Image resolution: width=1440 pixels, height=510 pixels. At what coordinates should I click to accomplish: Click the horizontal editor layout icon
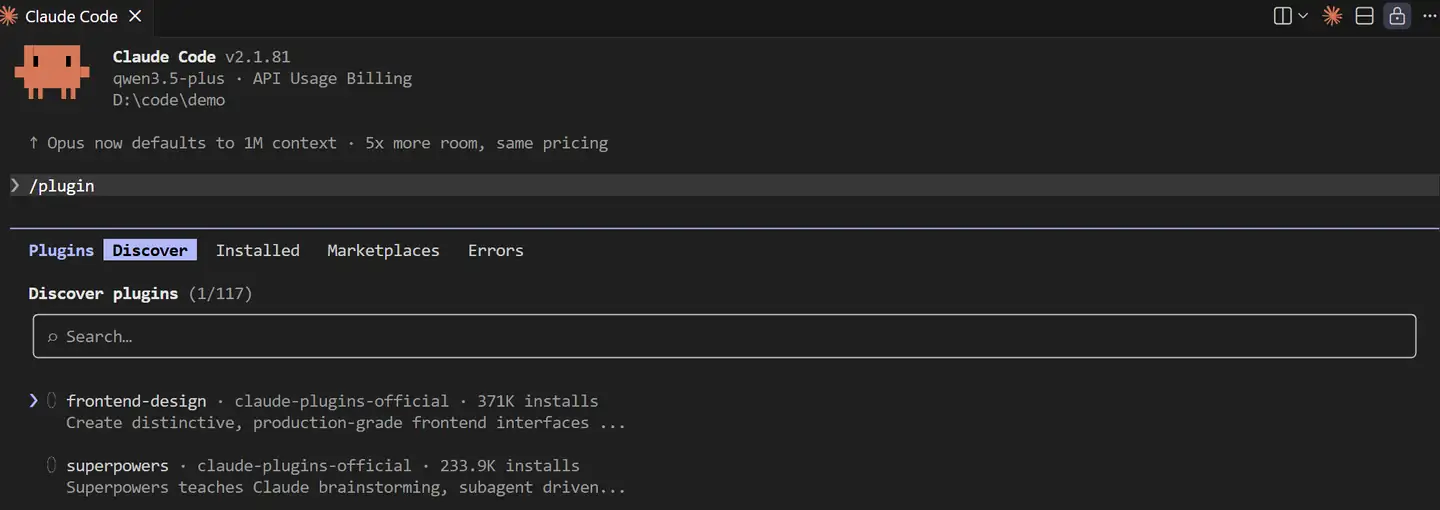[1364, 16]
